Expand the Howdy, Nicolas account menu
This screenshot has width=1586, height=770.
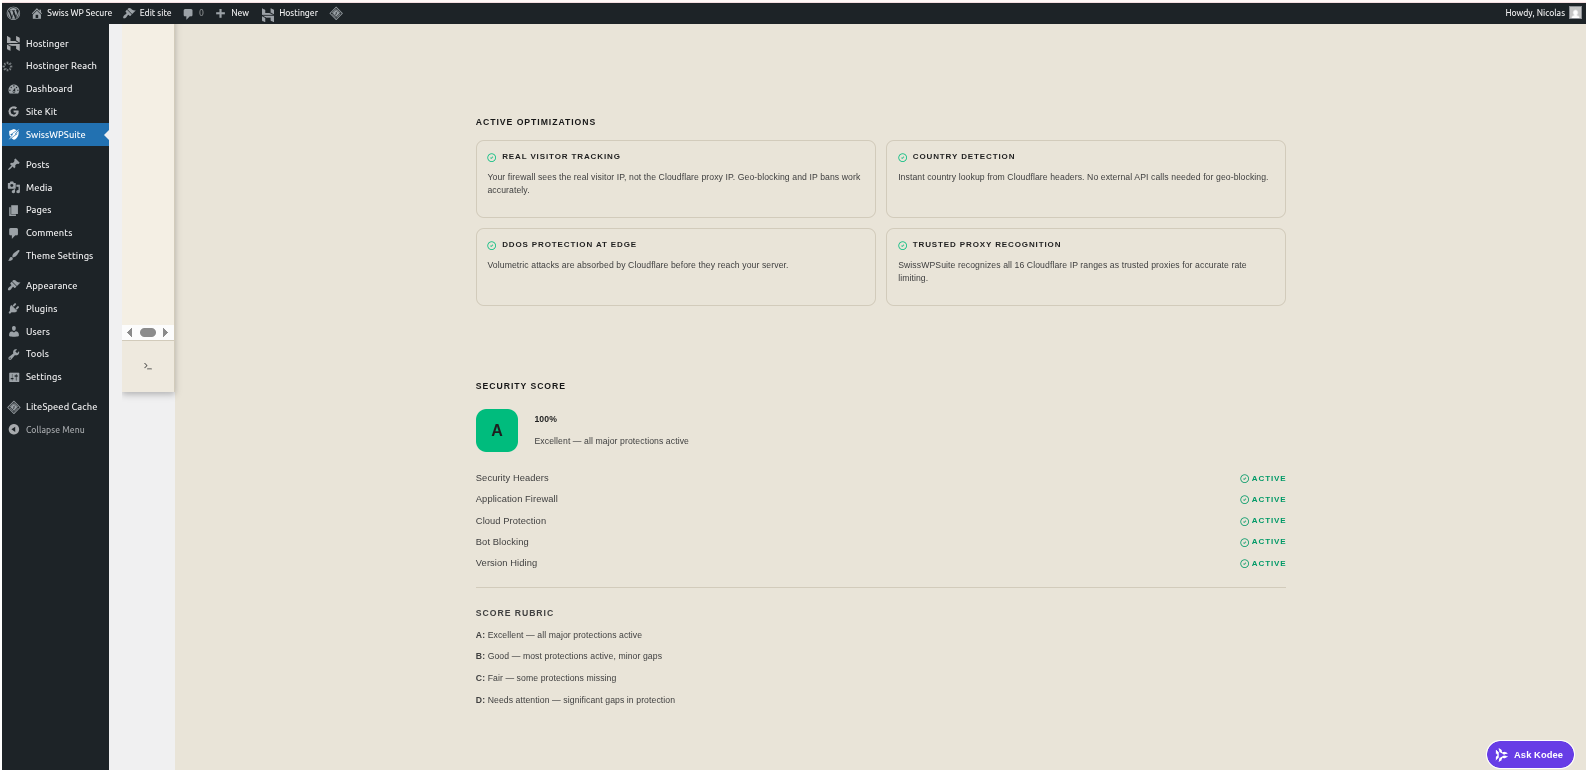pos(1534,13)
